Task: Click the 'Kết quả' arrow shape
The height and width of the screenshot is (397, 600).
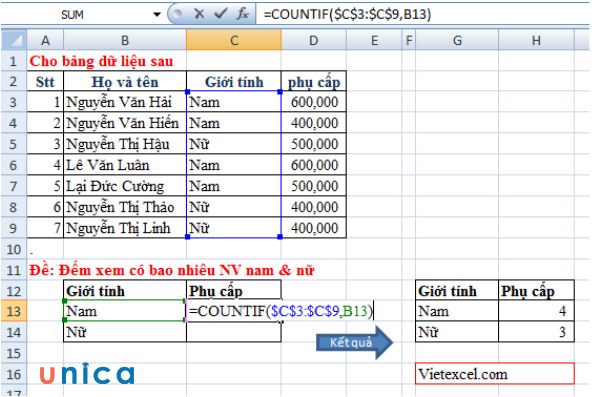Action: 354,342
